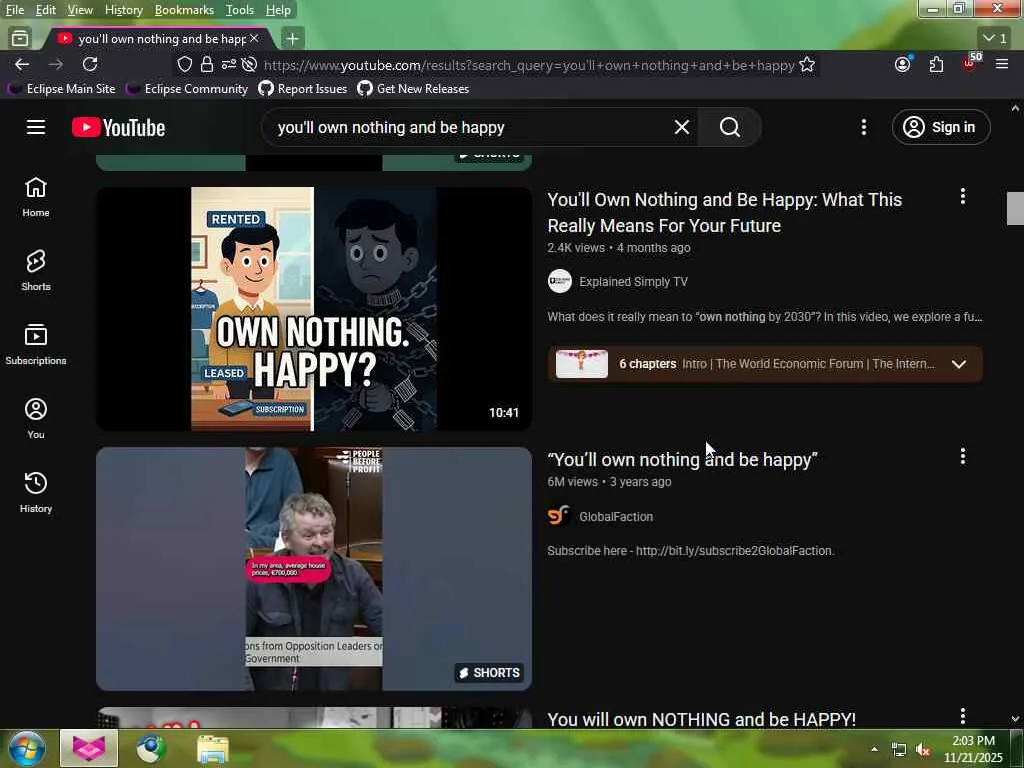Image resolution: width=1024 pixels, height=768 pixels.
Task: Open 'You will own NOTHING and be HAPPY!' title
Action: [701, 719]
